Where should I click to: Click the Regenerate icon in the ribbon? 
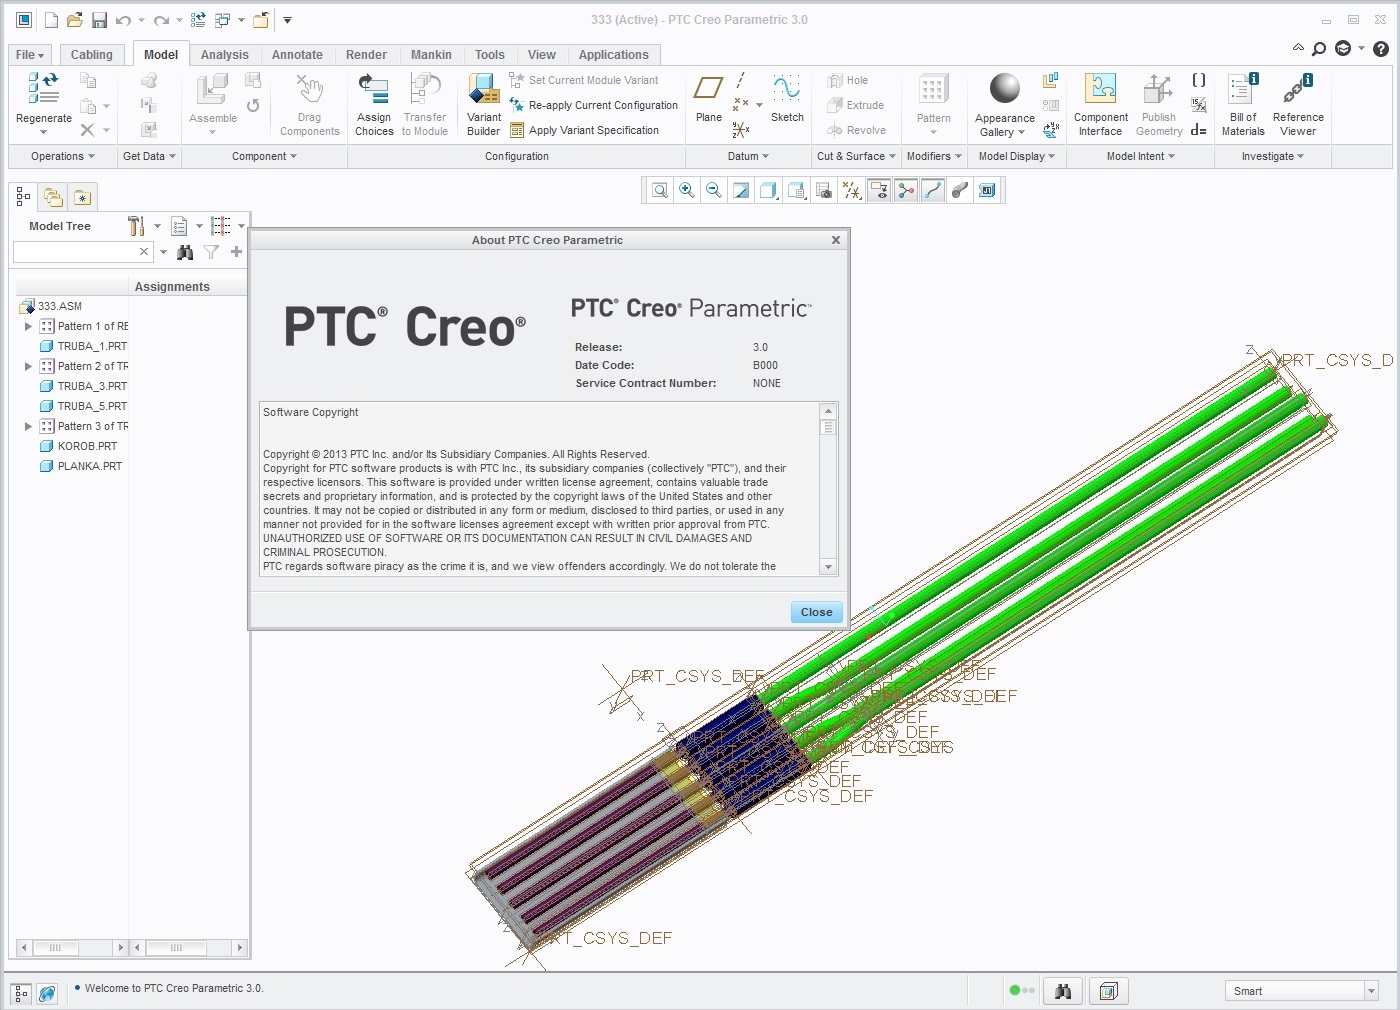(x=43, y=89)
